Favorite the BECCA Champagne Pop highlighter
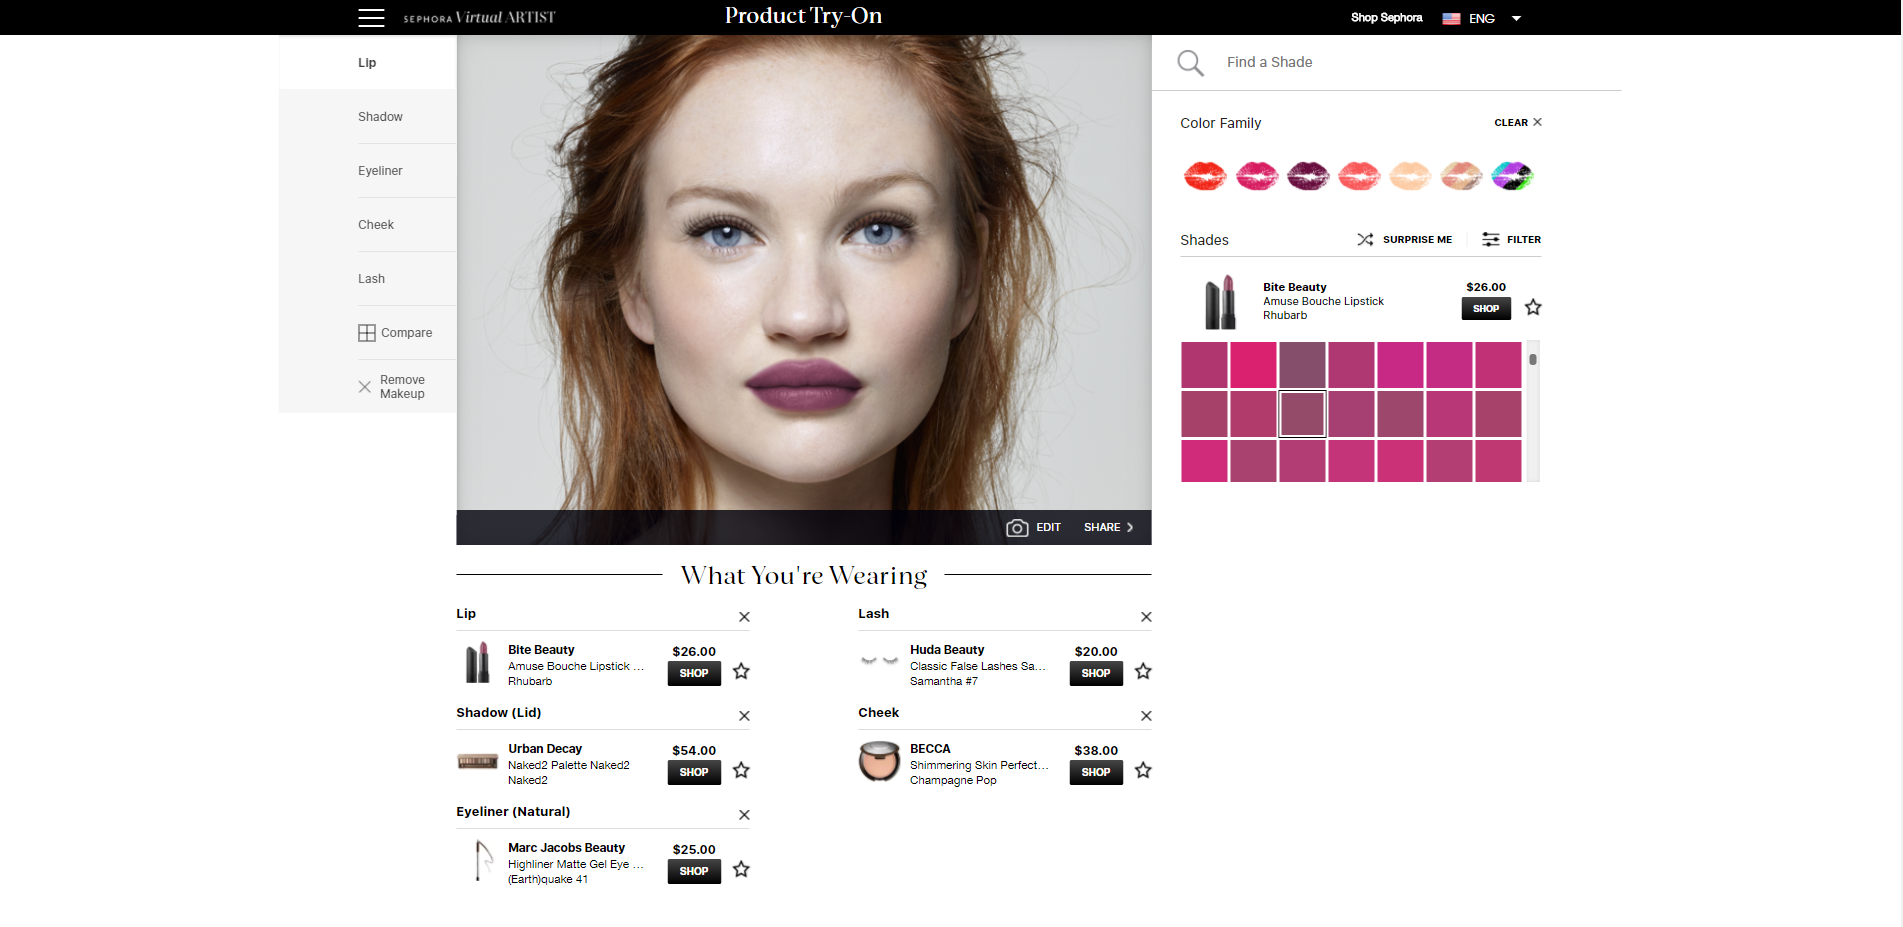This screenshot has width=1903, height=927. (x=1143, y=770)
